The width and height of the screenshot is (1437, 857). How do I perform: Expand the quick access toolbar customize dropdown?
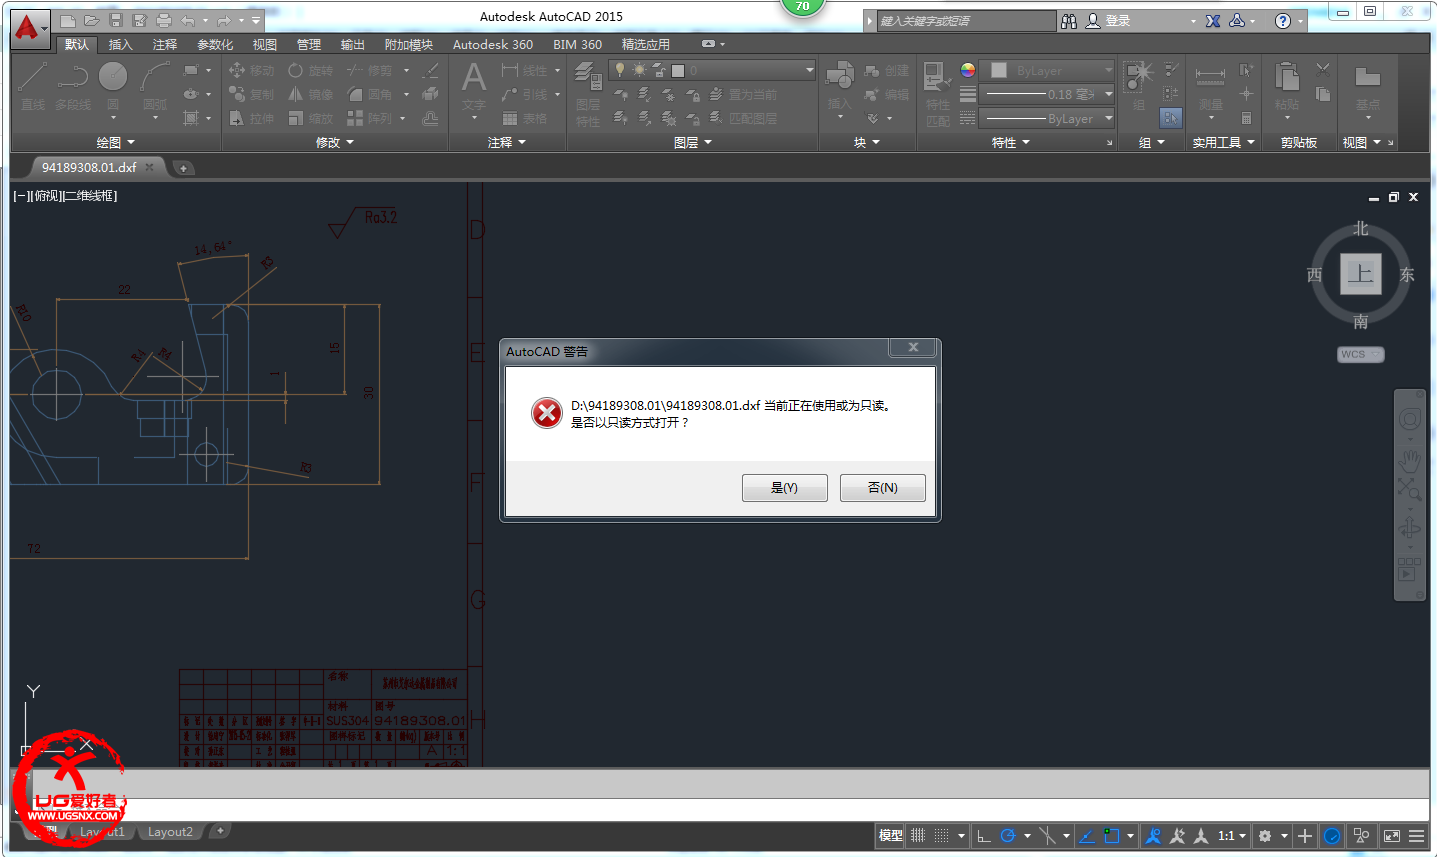(256, 20)
